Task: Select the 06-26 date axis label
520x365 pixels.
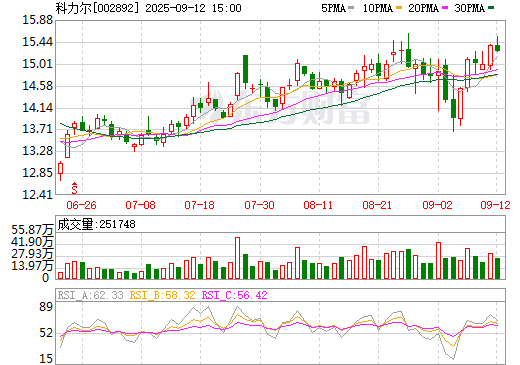Action: pos(81,205)
